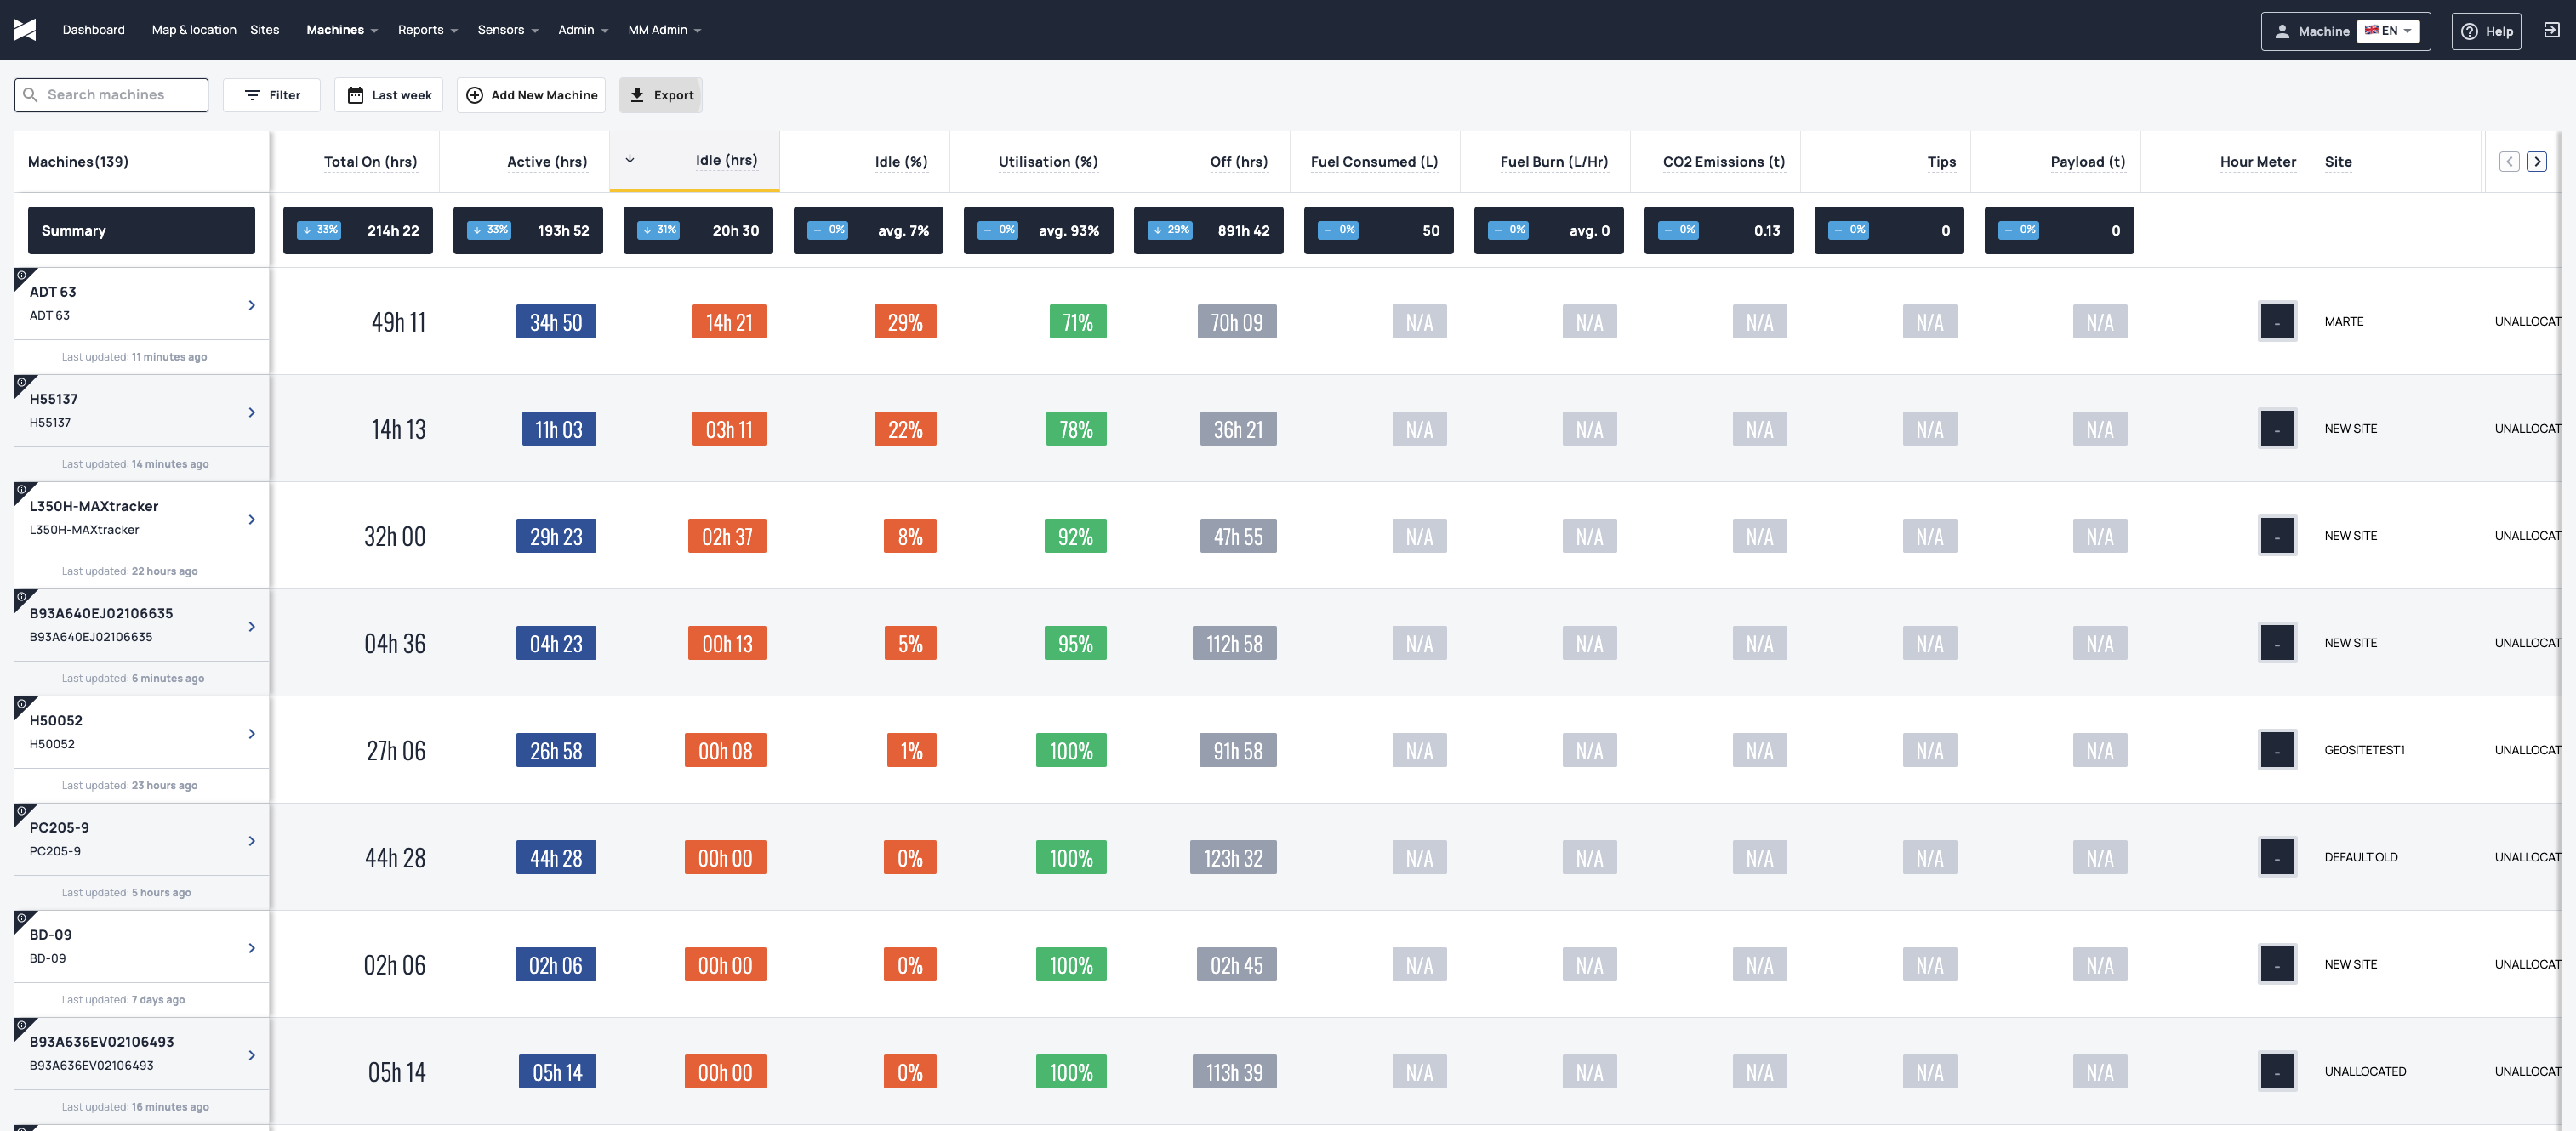Open ADT 63 machine details chevron
Image resolution: width=2576 pixels, height=1131 pixels.
point(252,305)
